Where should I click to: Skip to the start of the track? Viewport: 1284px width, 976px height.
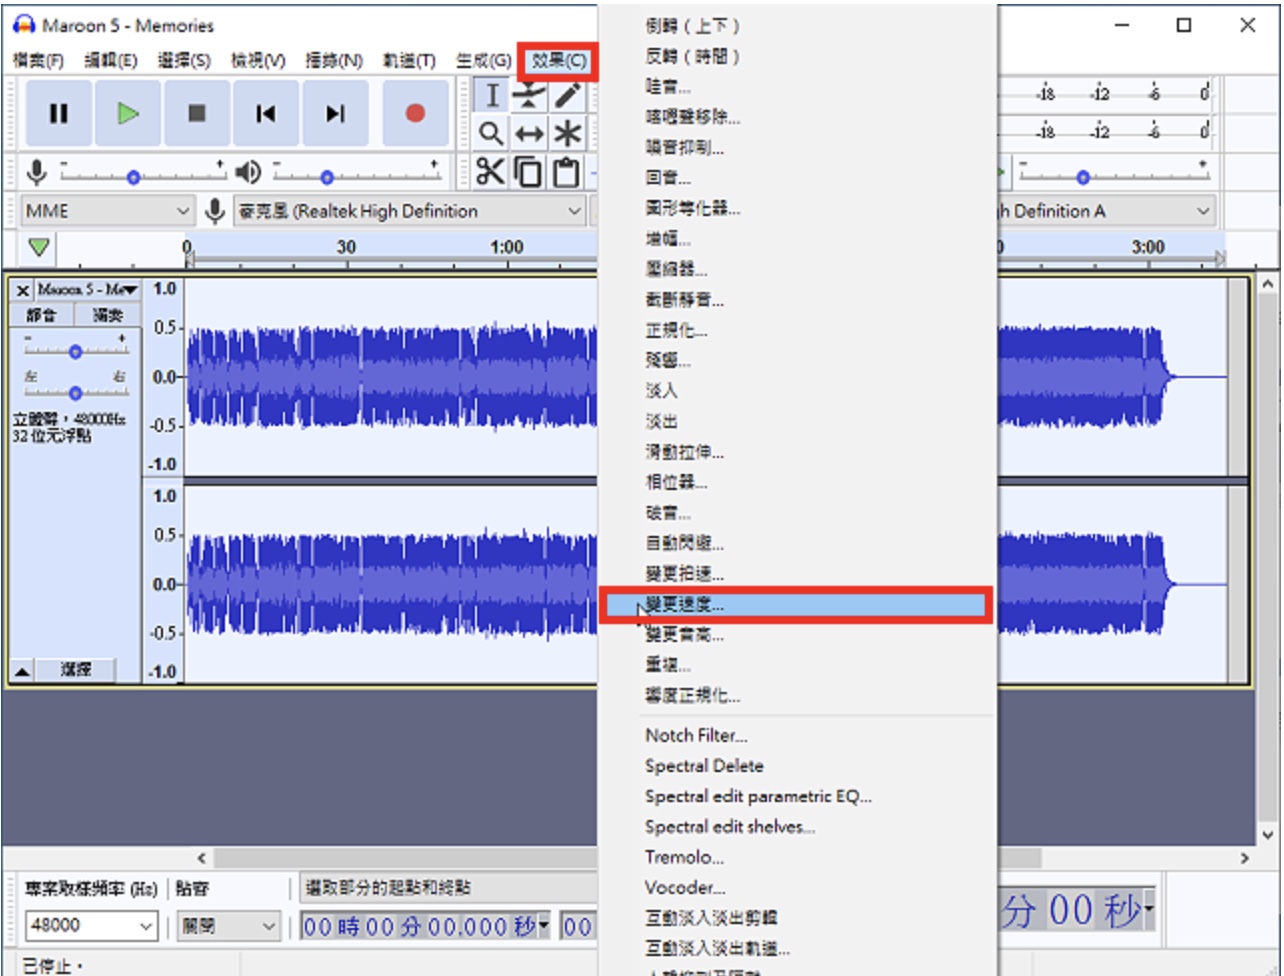tap(266, 114)
